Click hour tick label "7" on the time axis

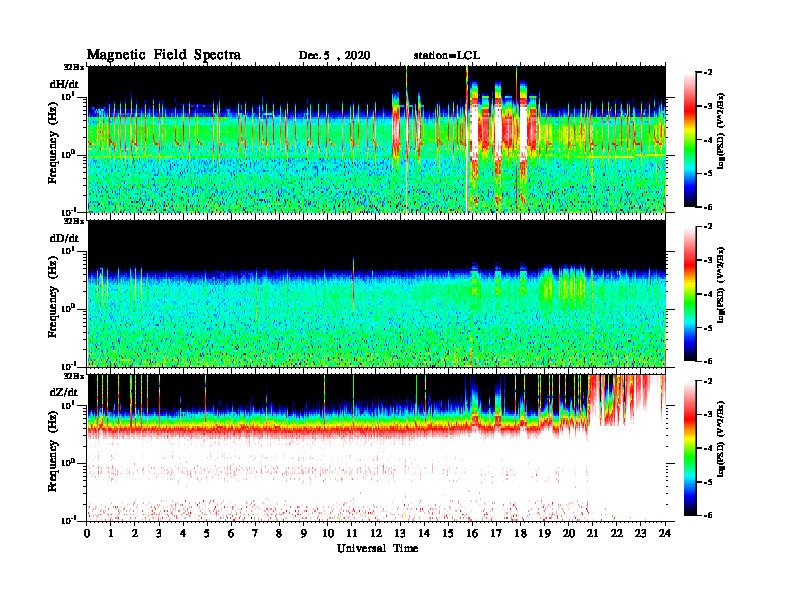click(255, 533)
